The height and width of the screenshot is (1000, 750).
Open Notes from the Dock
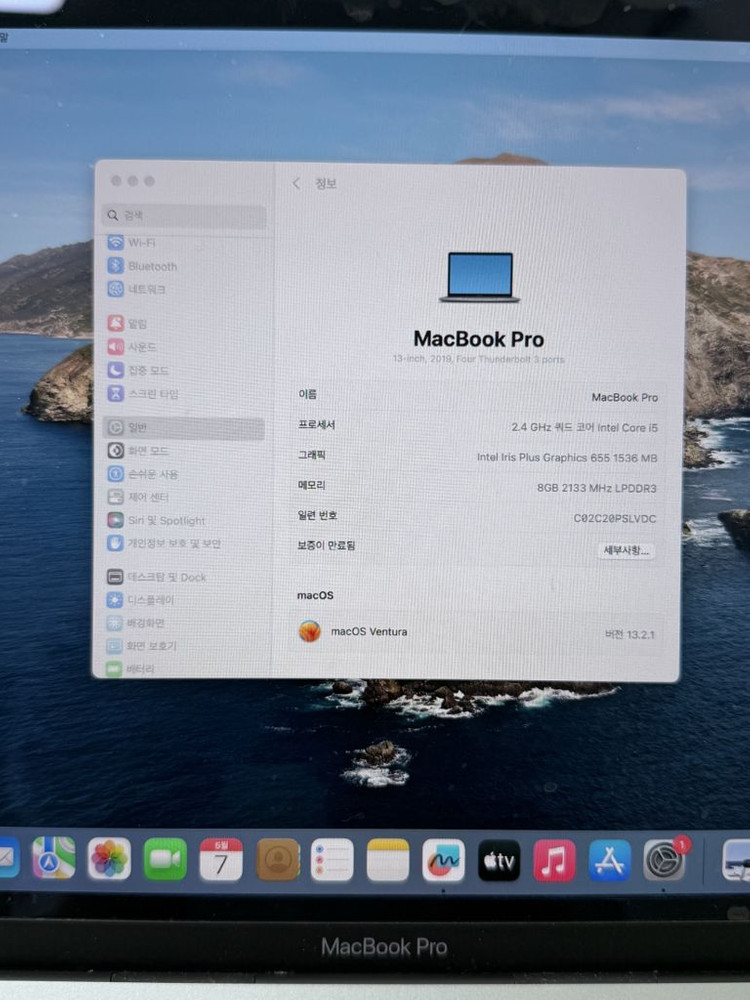(388, 860)
